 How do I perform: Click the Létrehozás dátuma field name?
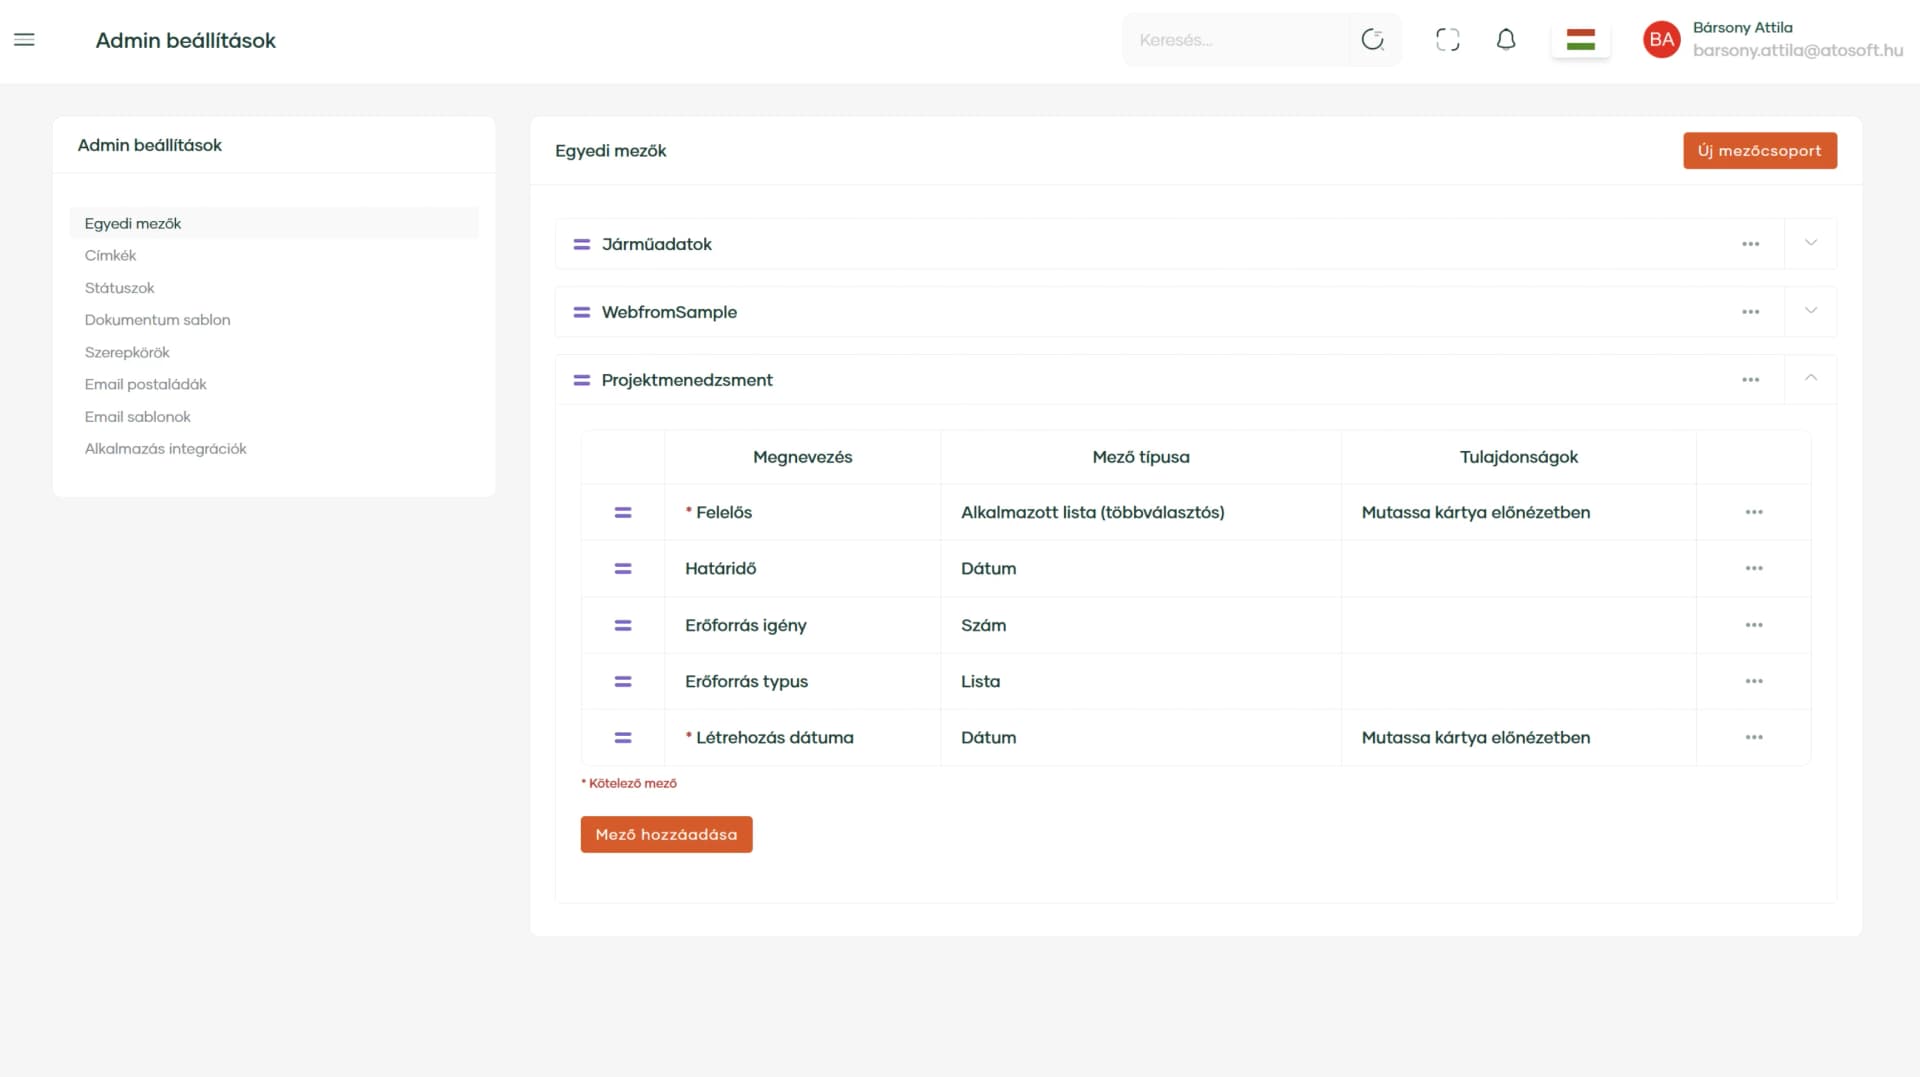[x=774, y=737]
